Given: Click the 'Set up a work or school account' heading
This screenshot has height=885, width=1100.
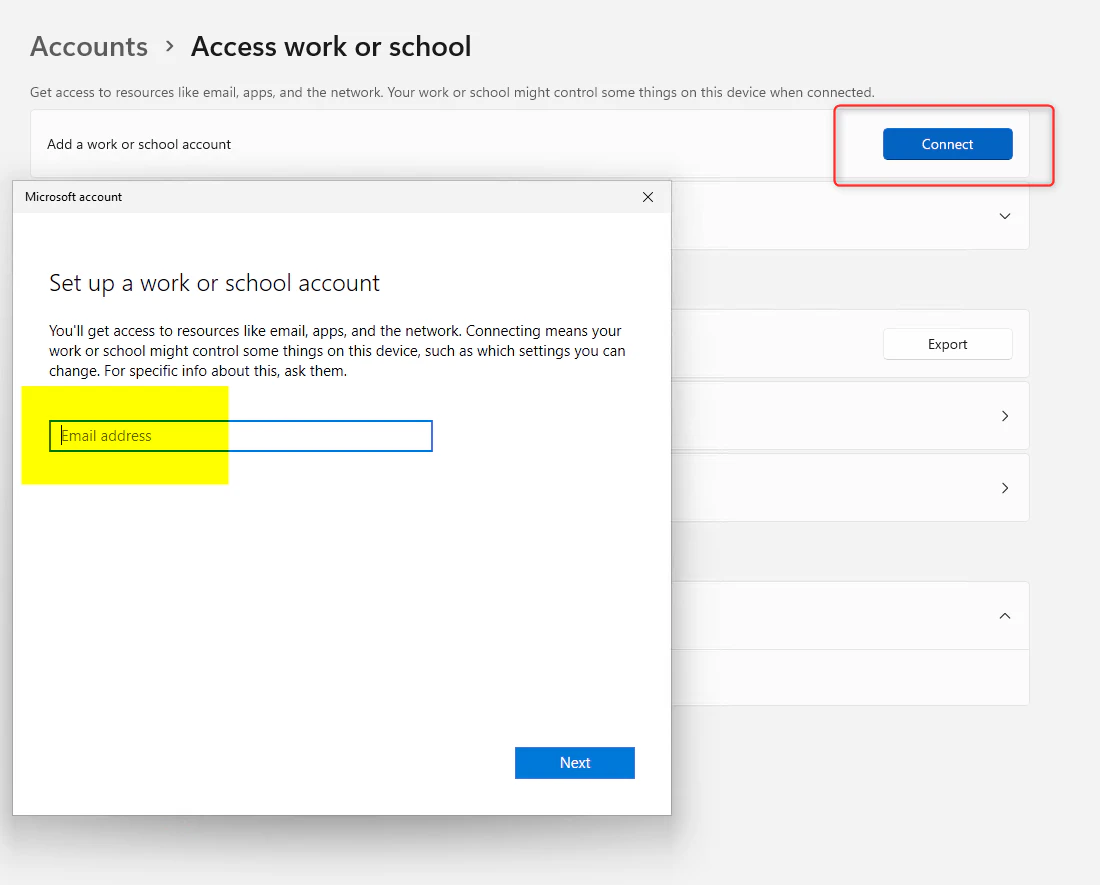Looking at the screenshot, I should click(x=214, y=283).
